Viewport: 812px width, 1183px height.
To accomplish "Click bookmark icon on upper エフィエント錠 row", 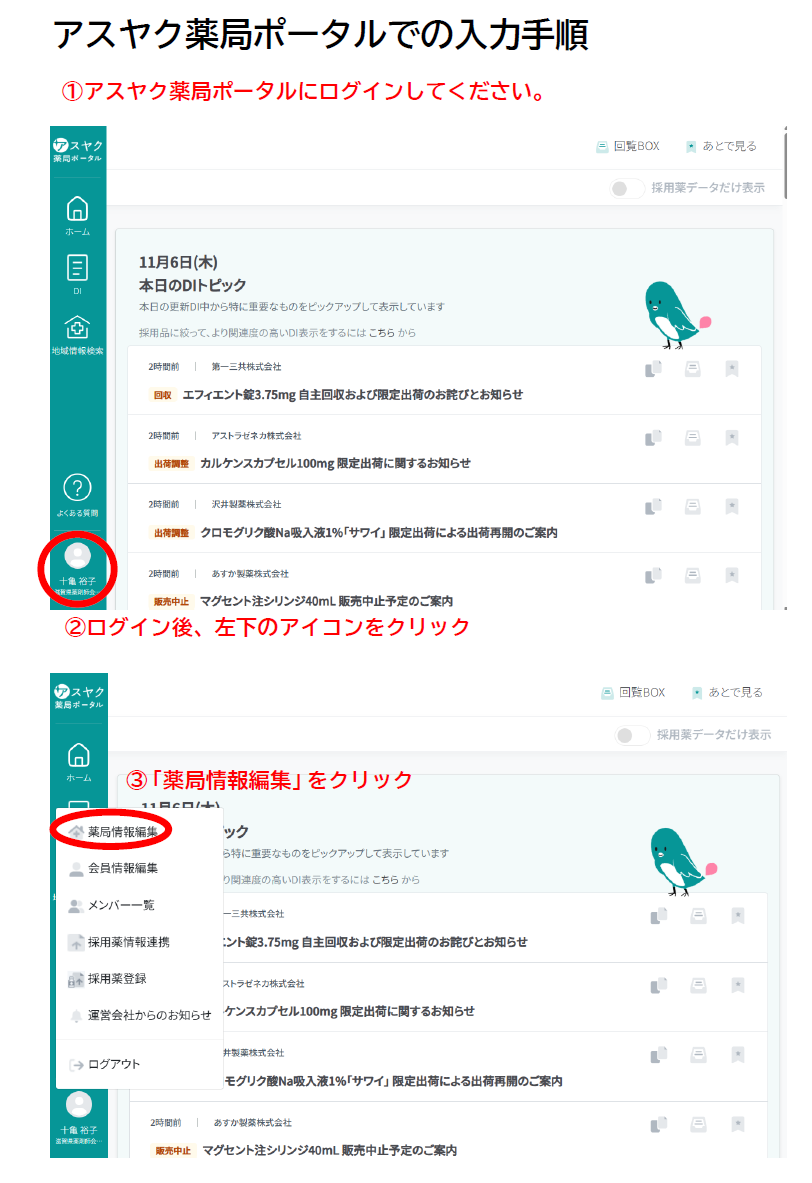I will 731,368.
